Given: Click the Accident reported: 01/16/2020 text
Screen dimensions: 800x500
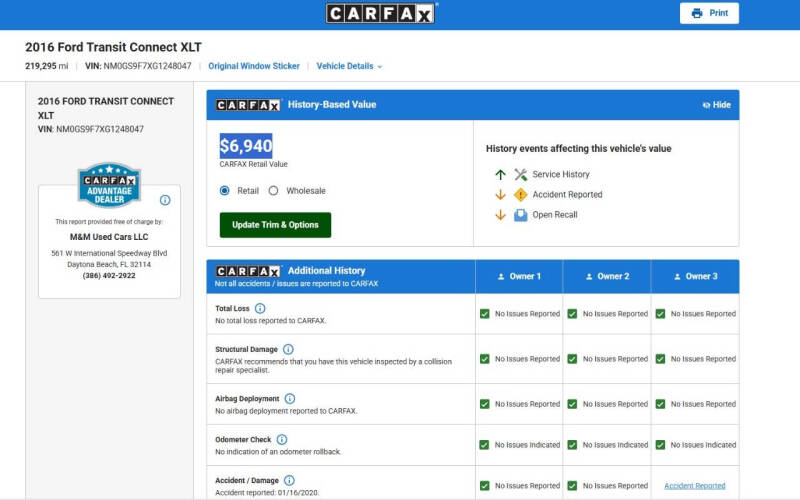Looking at the screenshot, I should coord(267,493).
